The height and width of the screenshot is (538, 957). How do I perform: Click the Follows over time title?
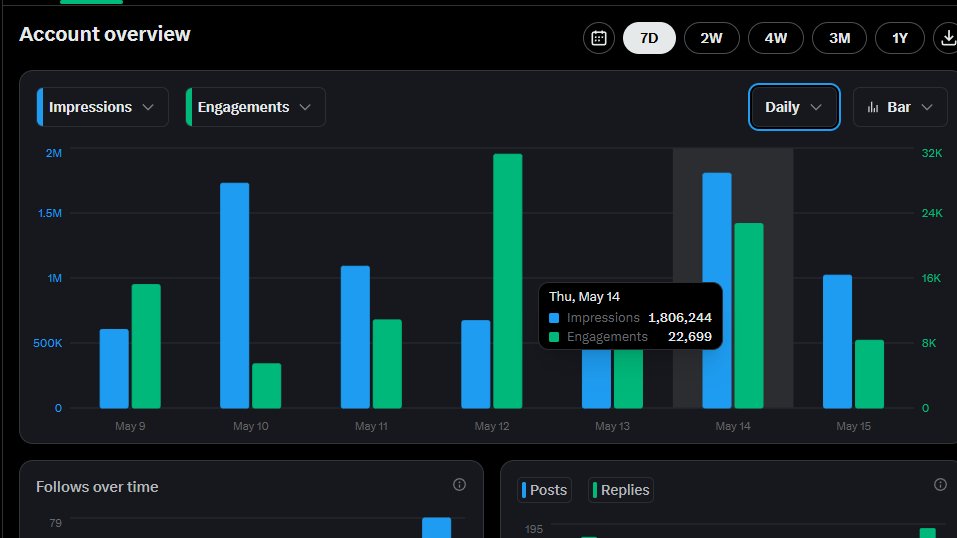pos(97,487)
